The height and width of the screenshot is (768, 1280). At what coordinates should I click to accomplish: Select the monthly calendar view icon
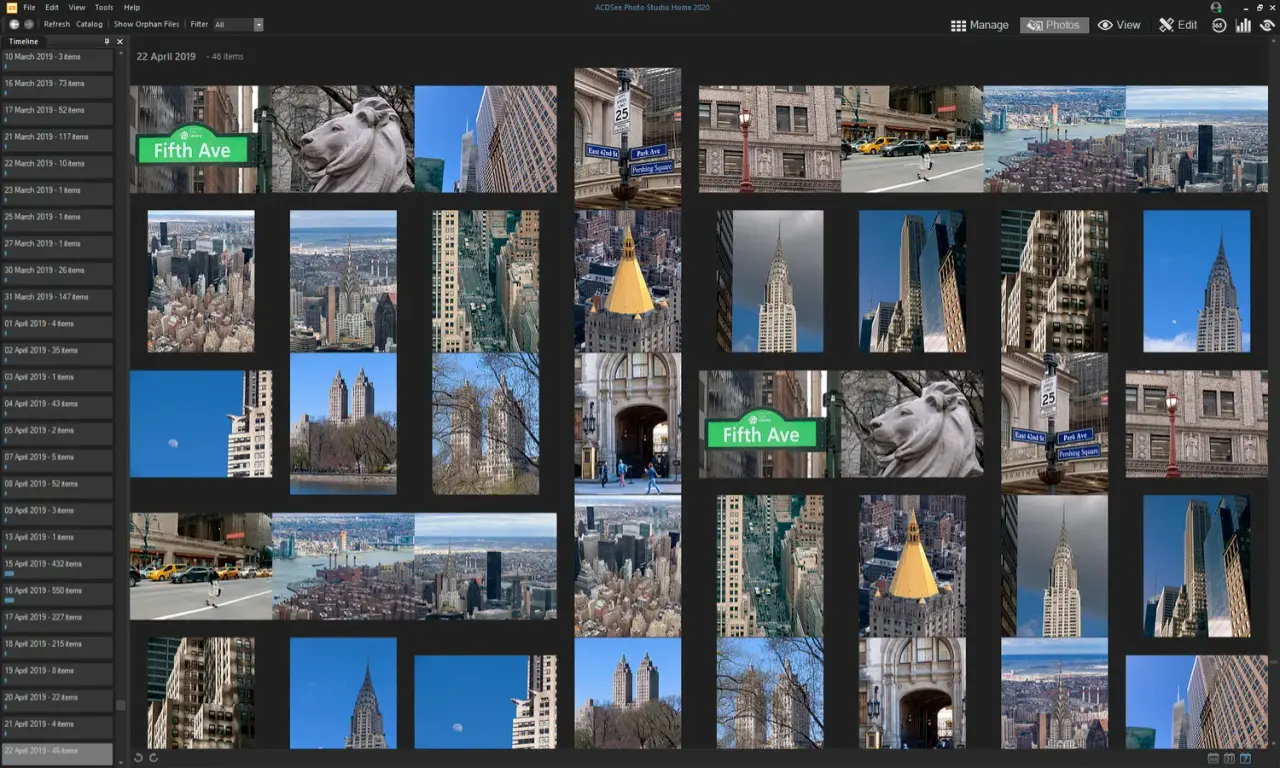click(1230, 758)
